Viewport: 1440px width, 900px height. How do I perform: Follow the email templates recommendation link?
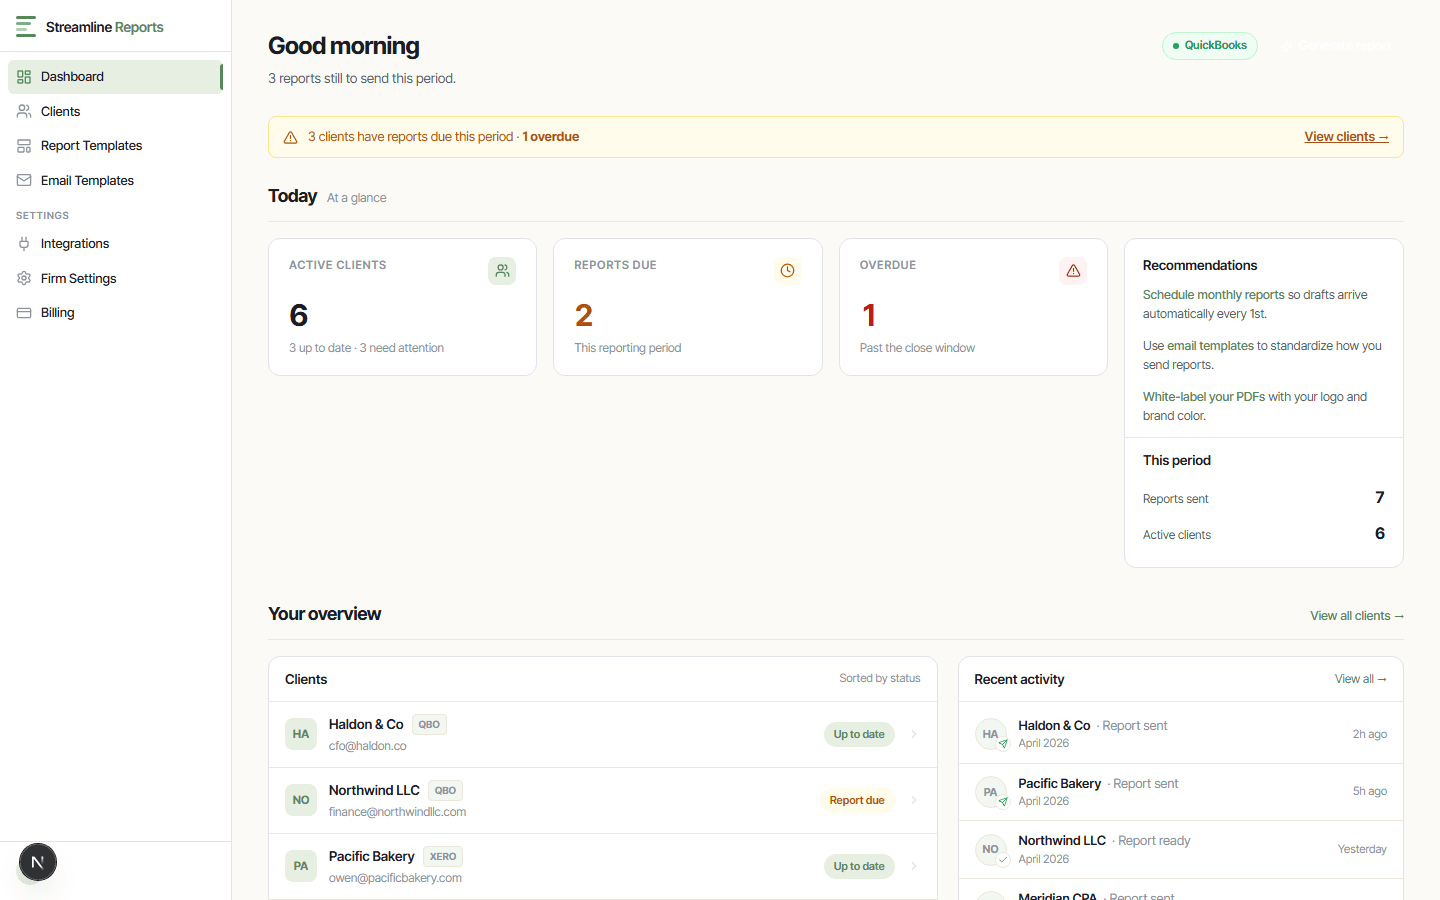(1210, 346)
